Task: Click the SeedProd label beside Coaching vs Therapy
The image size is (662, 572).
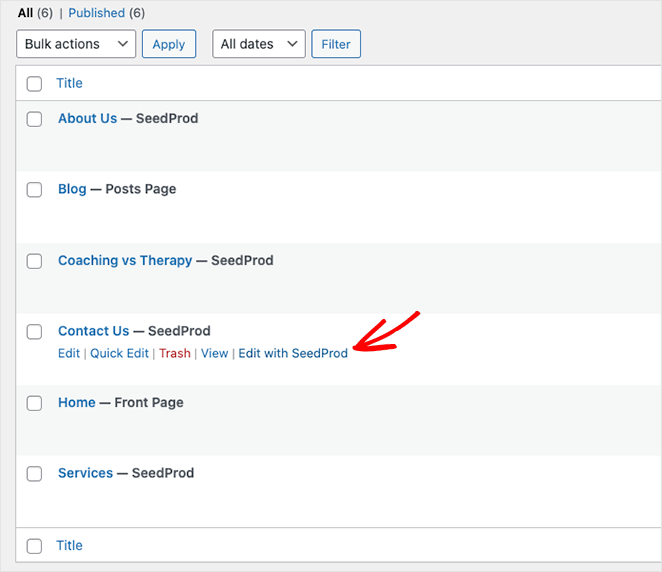Action: [x=242, y=260]
